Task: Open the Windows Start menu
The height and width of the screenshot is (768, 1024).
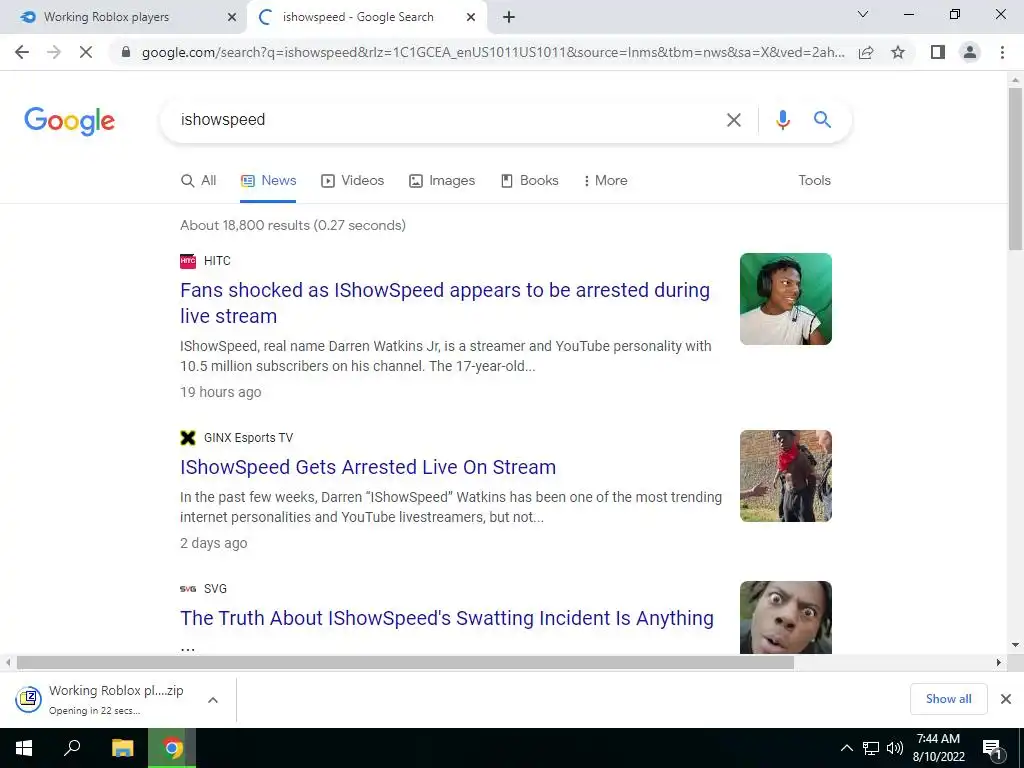Action: coord(24,748)
